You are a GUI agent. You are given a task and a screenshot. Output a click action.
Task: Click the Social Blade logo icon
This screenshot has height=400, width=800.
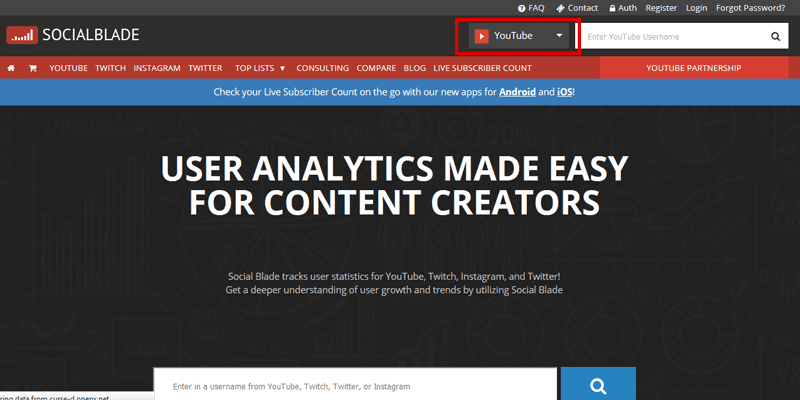pyautogui.click(x=22, y=35)
